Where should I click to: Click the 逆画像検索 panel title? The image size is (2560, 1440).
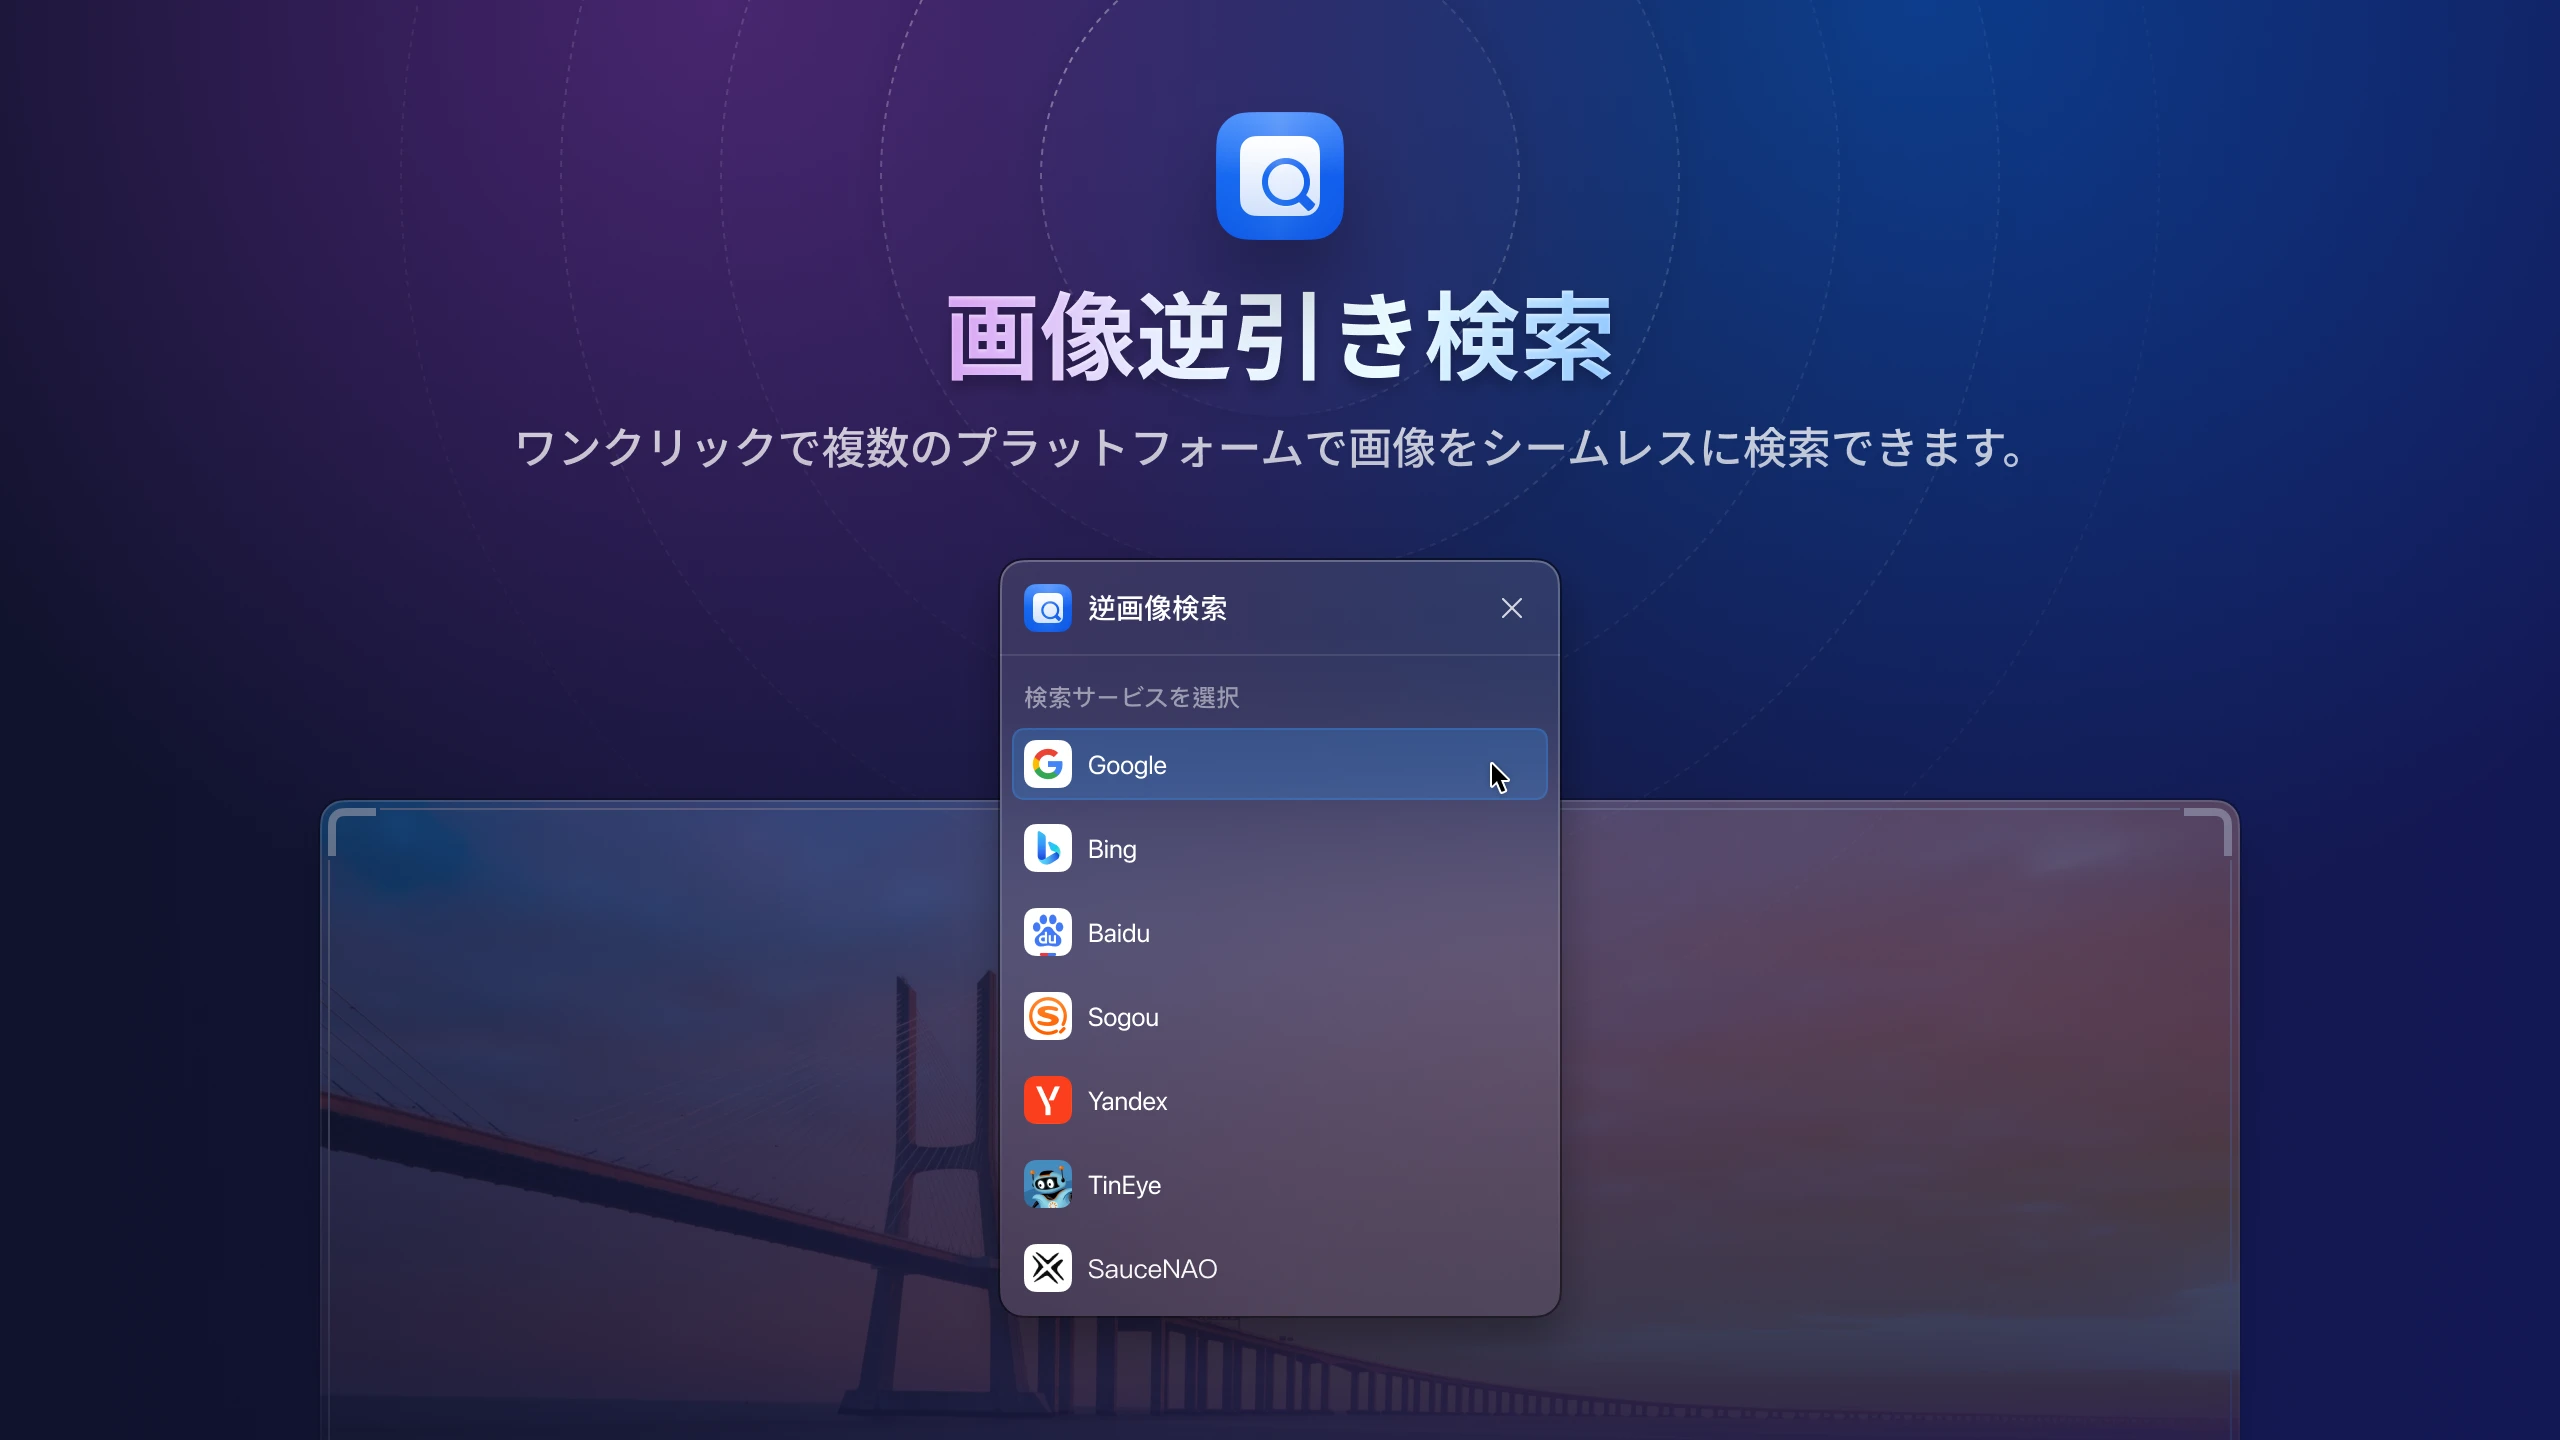tap(1157, 609)
